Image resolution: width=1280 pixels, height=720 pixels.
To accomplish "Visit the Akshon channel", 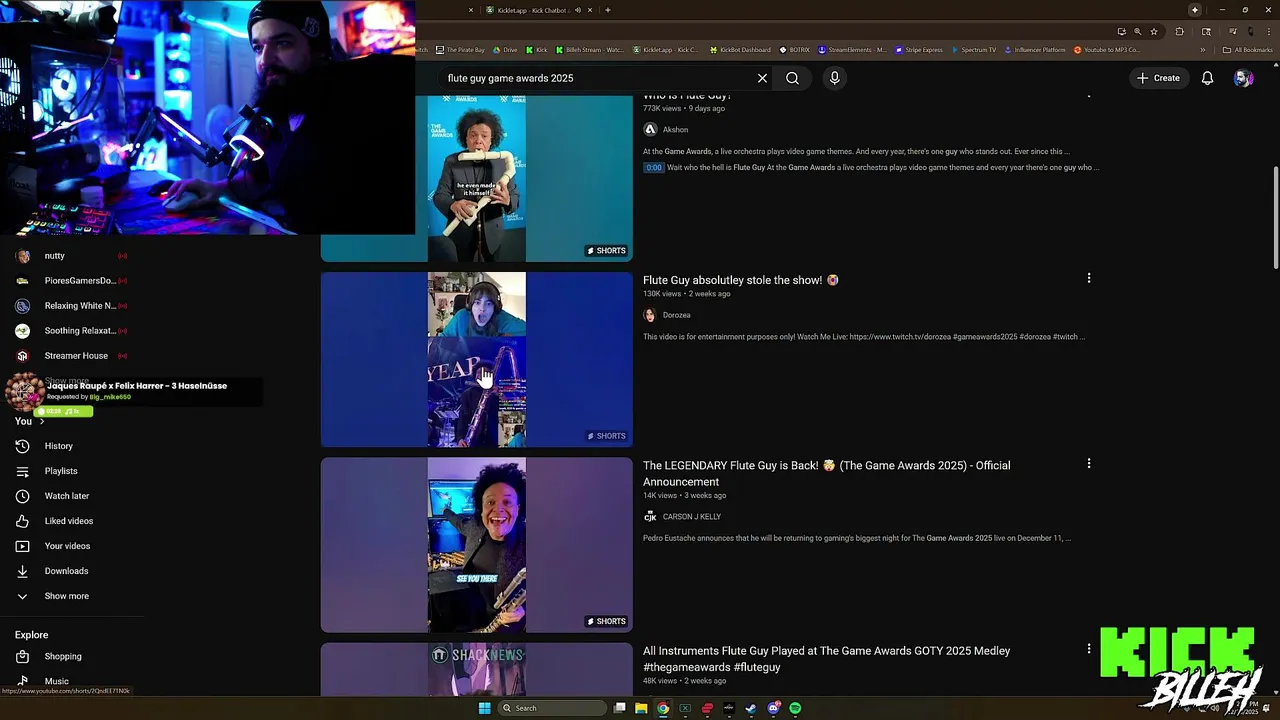I will click(675, 129).
